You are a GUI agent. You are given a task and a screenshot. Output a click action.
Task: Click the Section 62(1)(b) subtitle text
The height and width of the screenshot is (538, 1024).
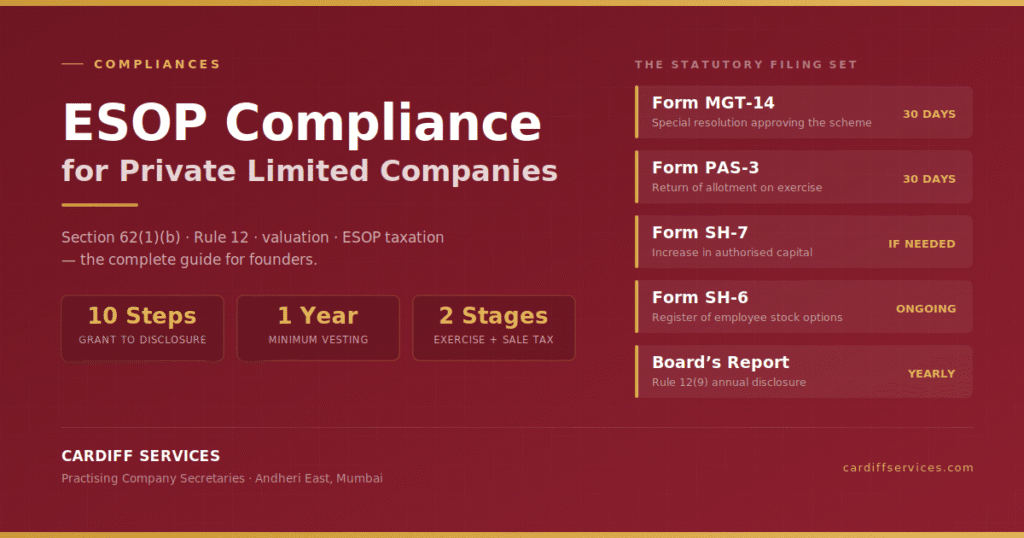[253, 248]
